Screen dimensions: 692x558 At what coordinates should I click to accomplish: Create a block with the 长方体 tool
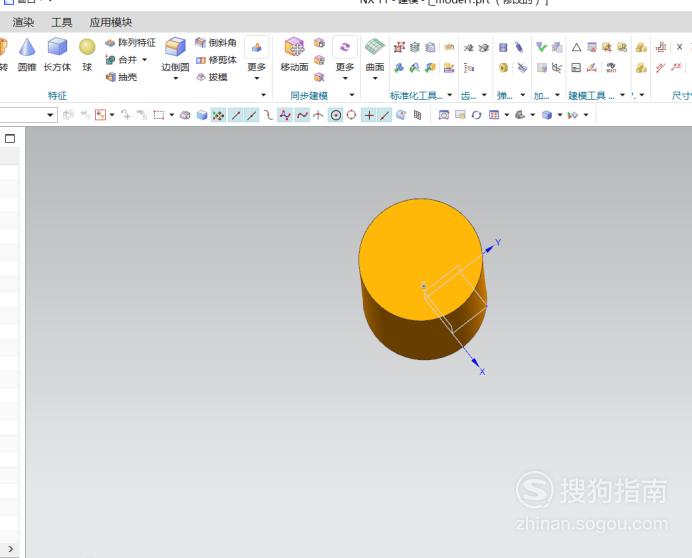(57, 54)
